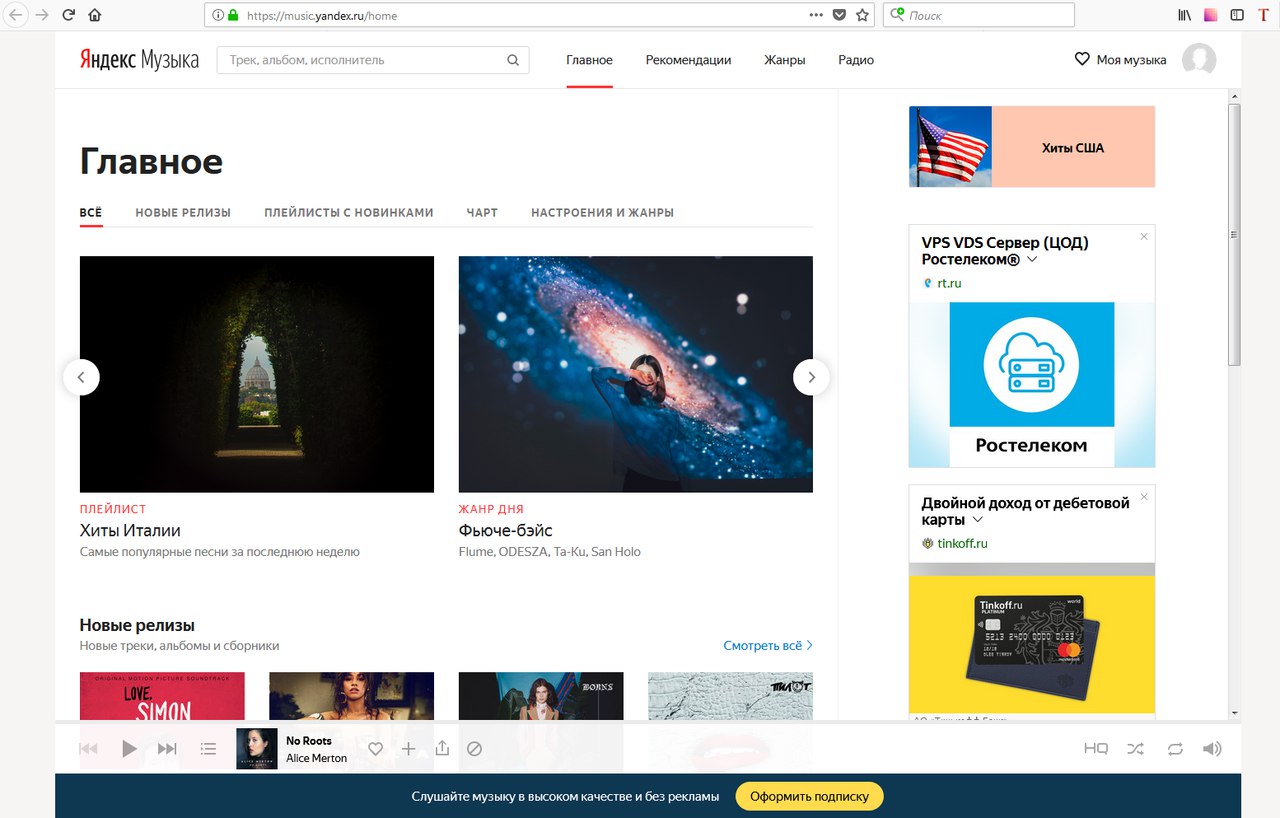Open the Фьюче-бэйс galaxy cover image

coord(636,374)
